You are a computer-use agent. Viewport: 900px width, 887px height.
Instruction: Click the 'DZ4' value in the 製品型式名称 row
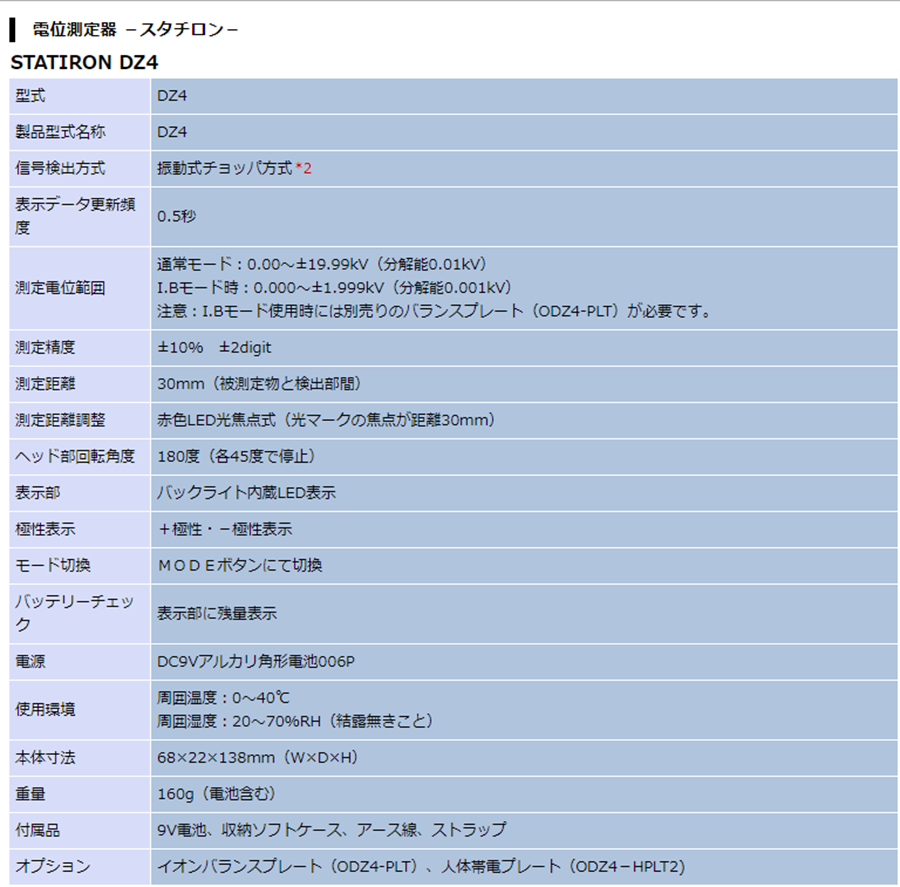pos(172,132)
